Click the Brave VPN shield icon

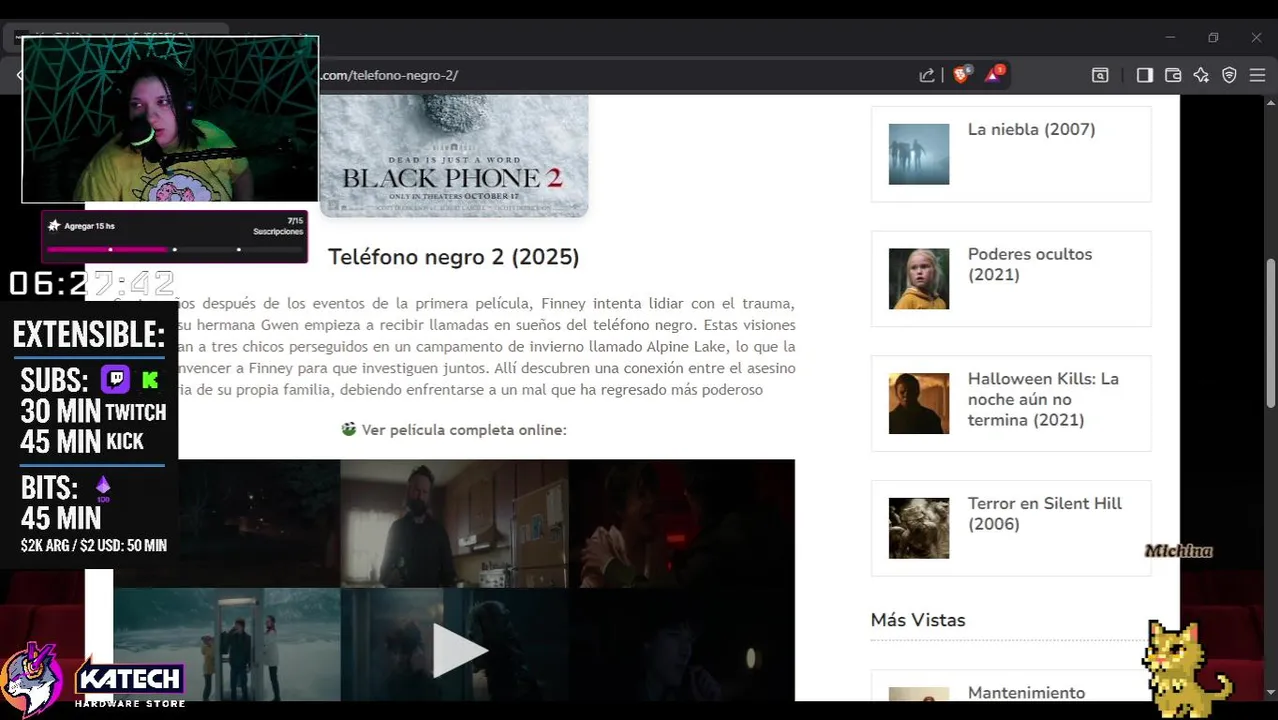1229,75
